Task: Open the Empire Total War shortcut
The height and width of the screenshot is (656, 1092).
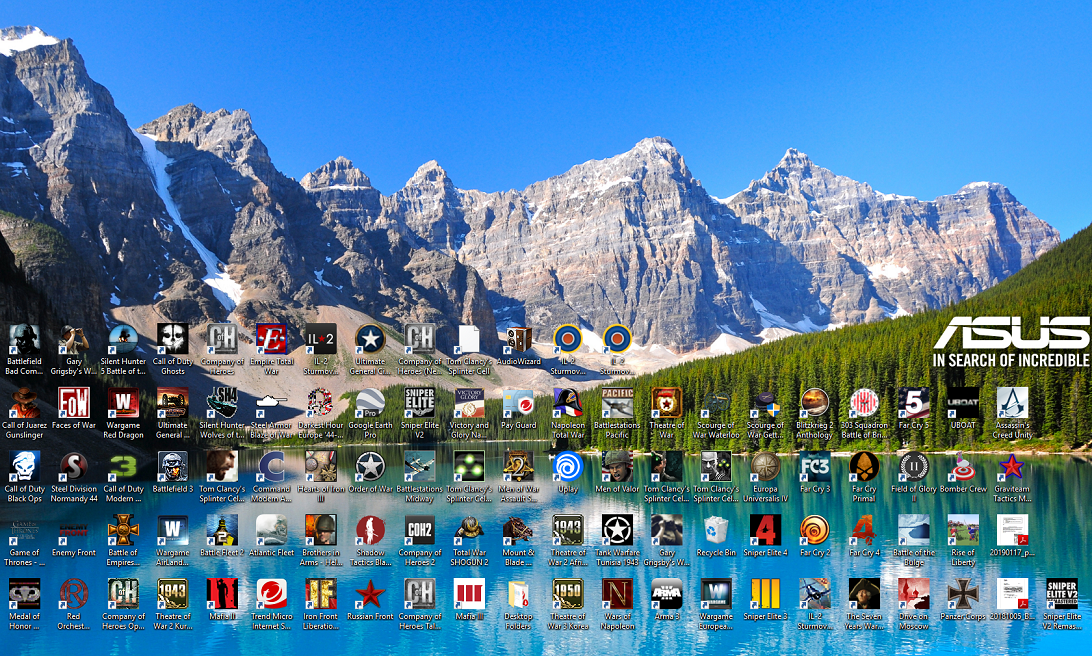Action: point(271,340)
